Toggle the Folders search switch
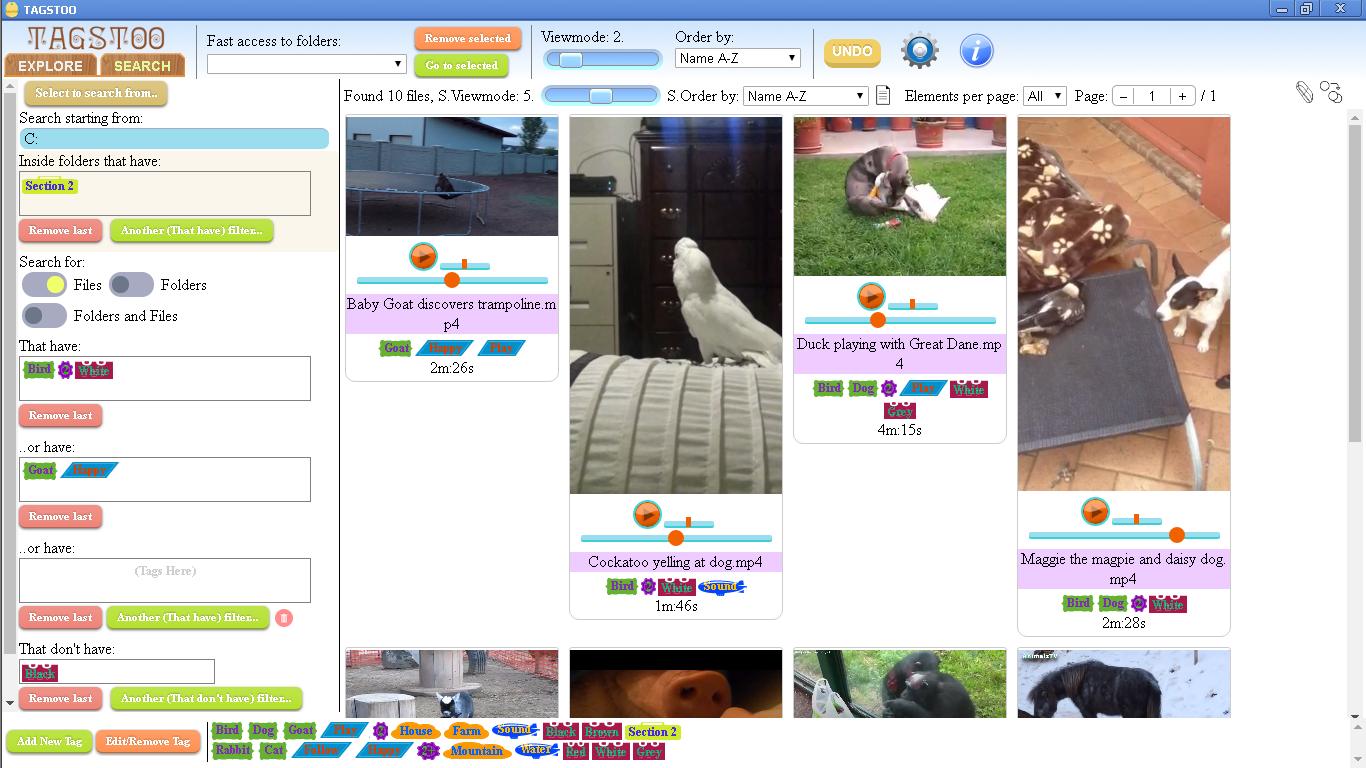Viewport: 1366px width, 768px height. tap(131, 285)
